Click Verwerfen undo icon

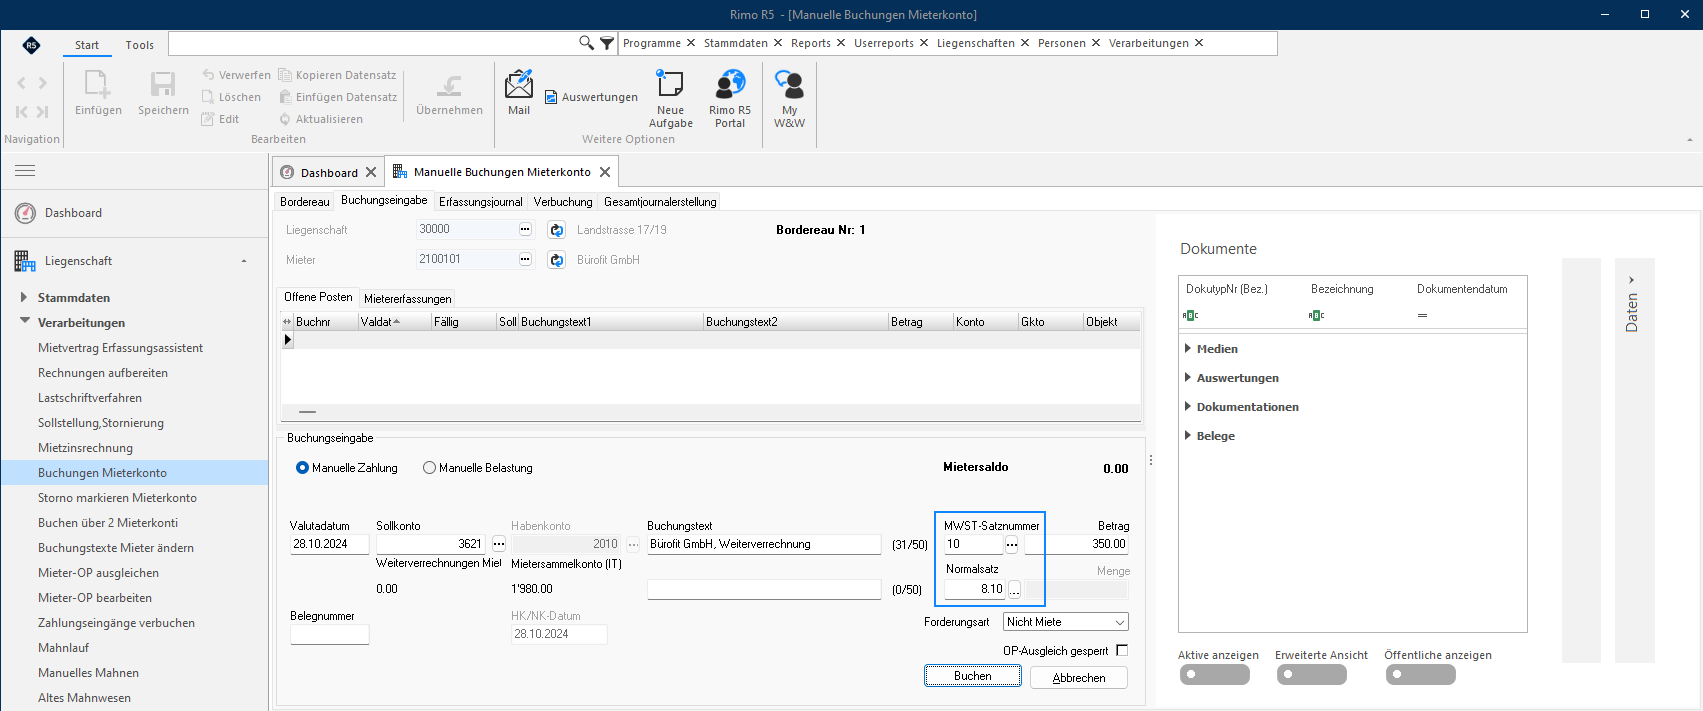pyautogui.click(x=208, y=75)
